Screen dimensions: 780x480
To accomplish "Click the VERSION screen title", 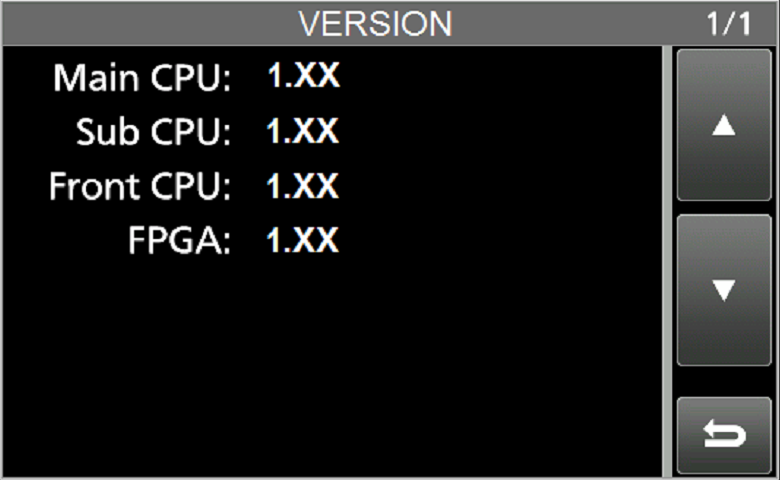I will (x=375, y=23).
